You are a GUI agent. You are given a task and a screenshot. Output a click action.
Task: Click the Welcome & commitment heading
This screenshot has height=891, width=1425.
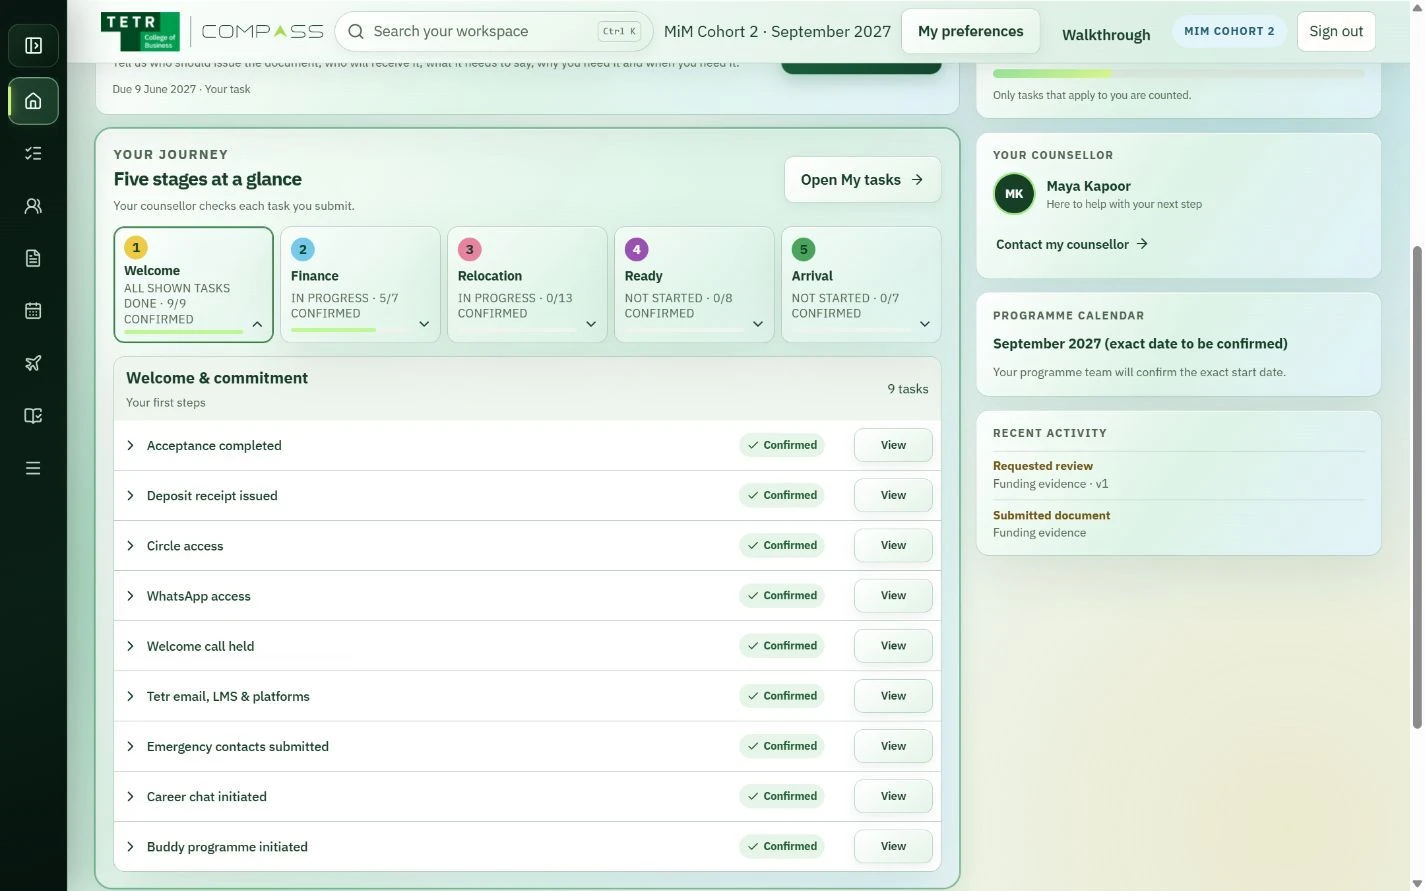217,378
